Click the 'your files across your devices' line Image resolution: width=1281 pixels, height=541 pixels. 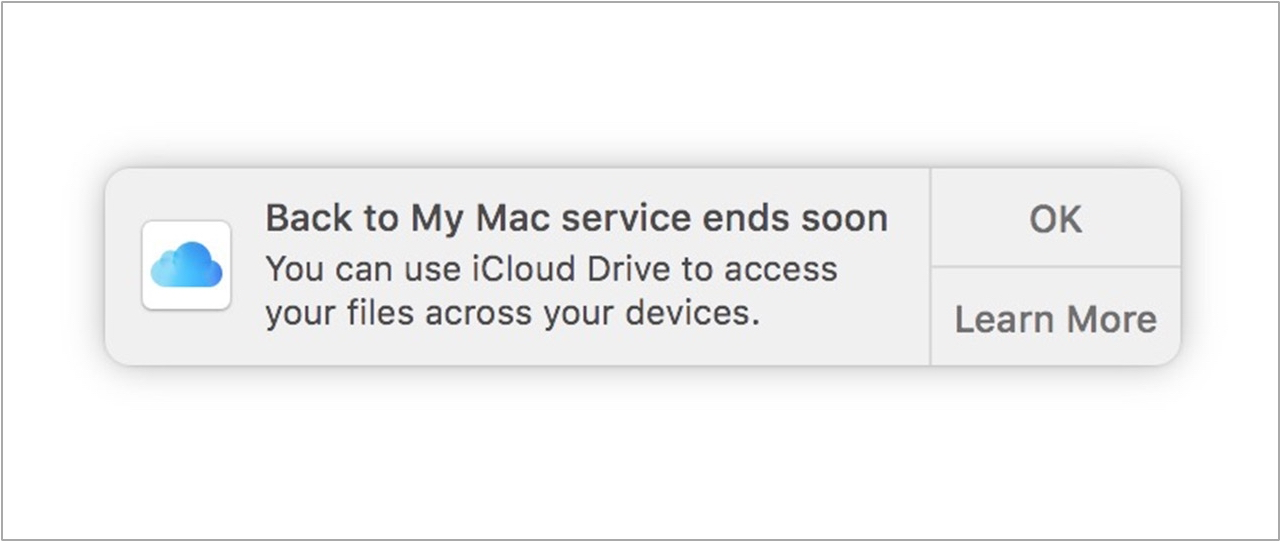point(512,312)
